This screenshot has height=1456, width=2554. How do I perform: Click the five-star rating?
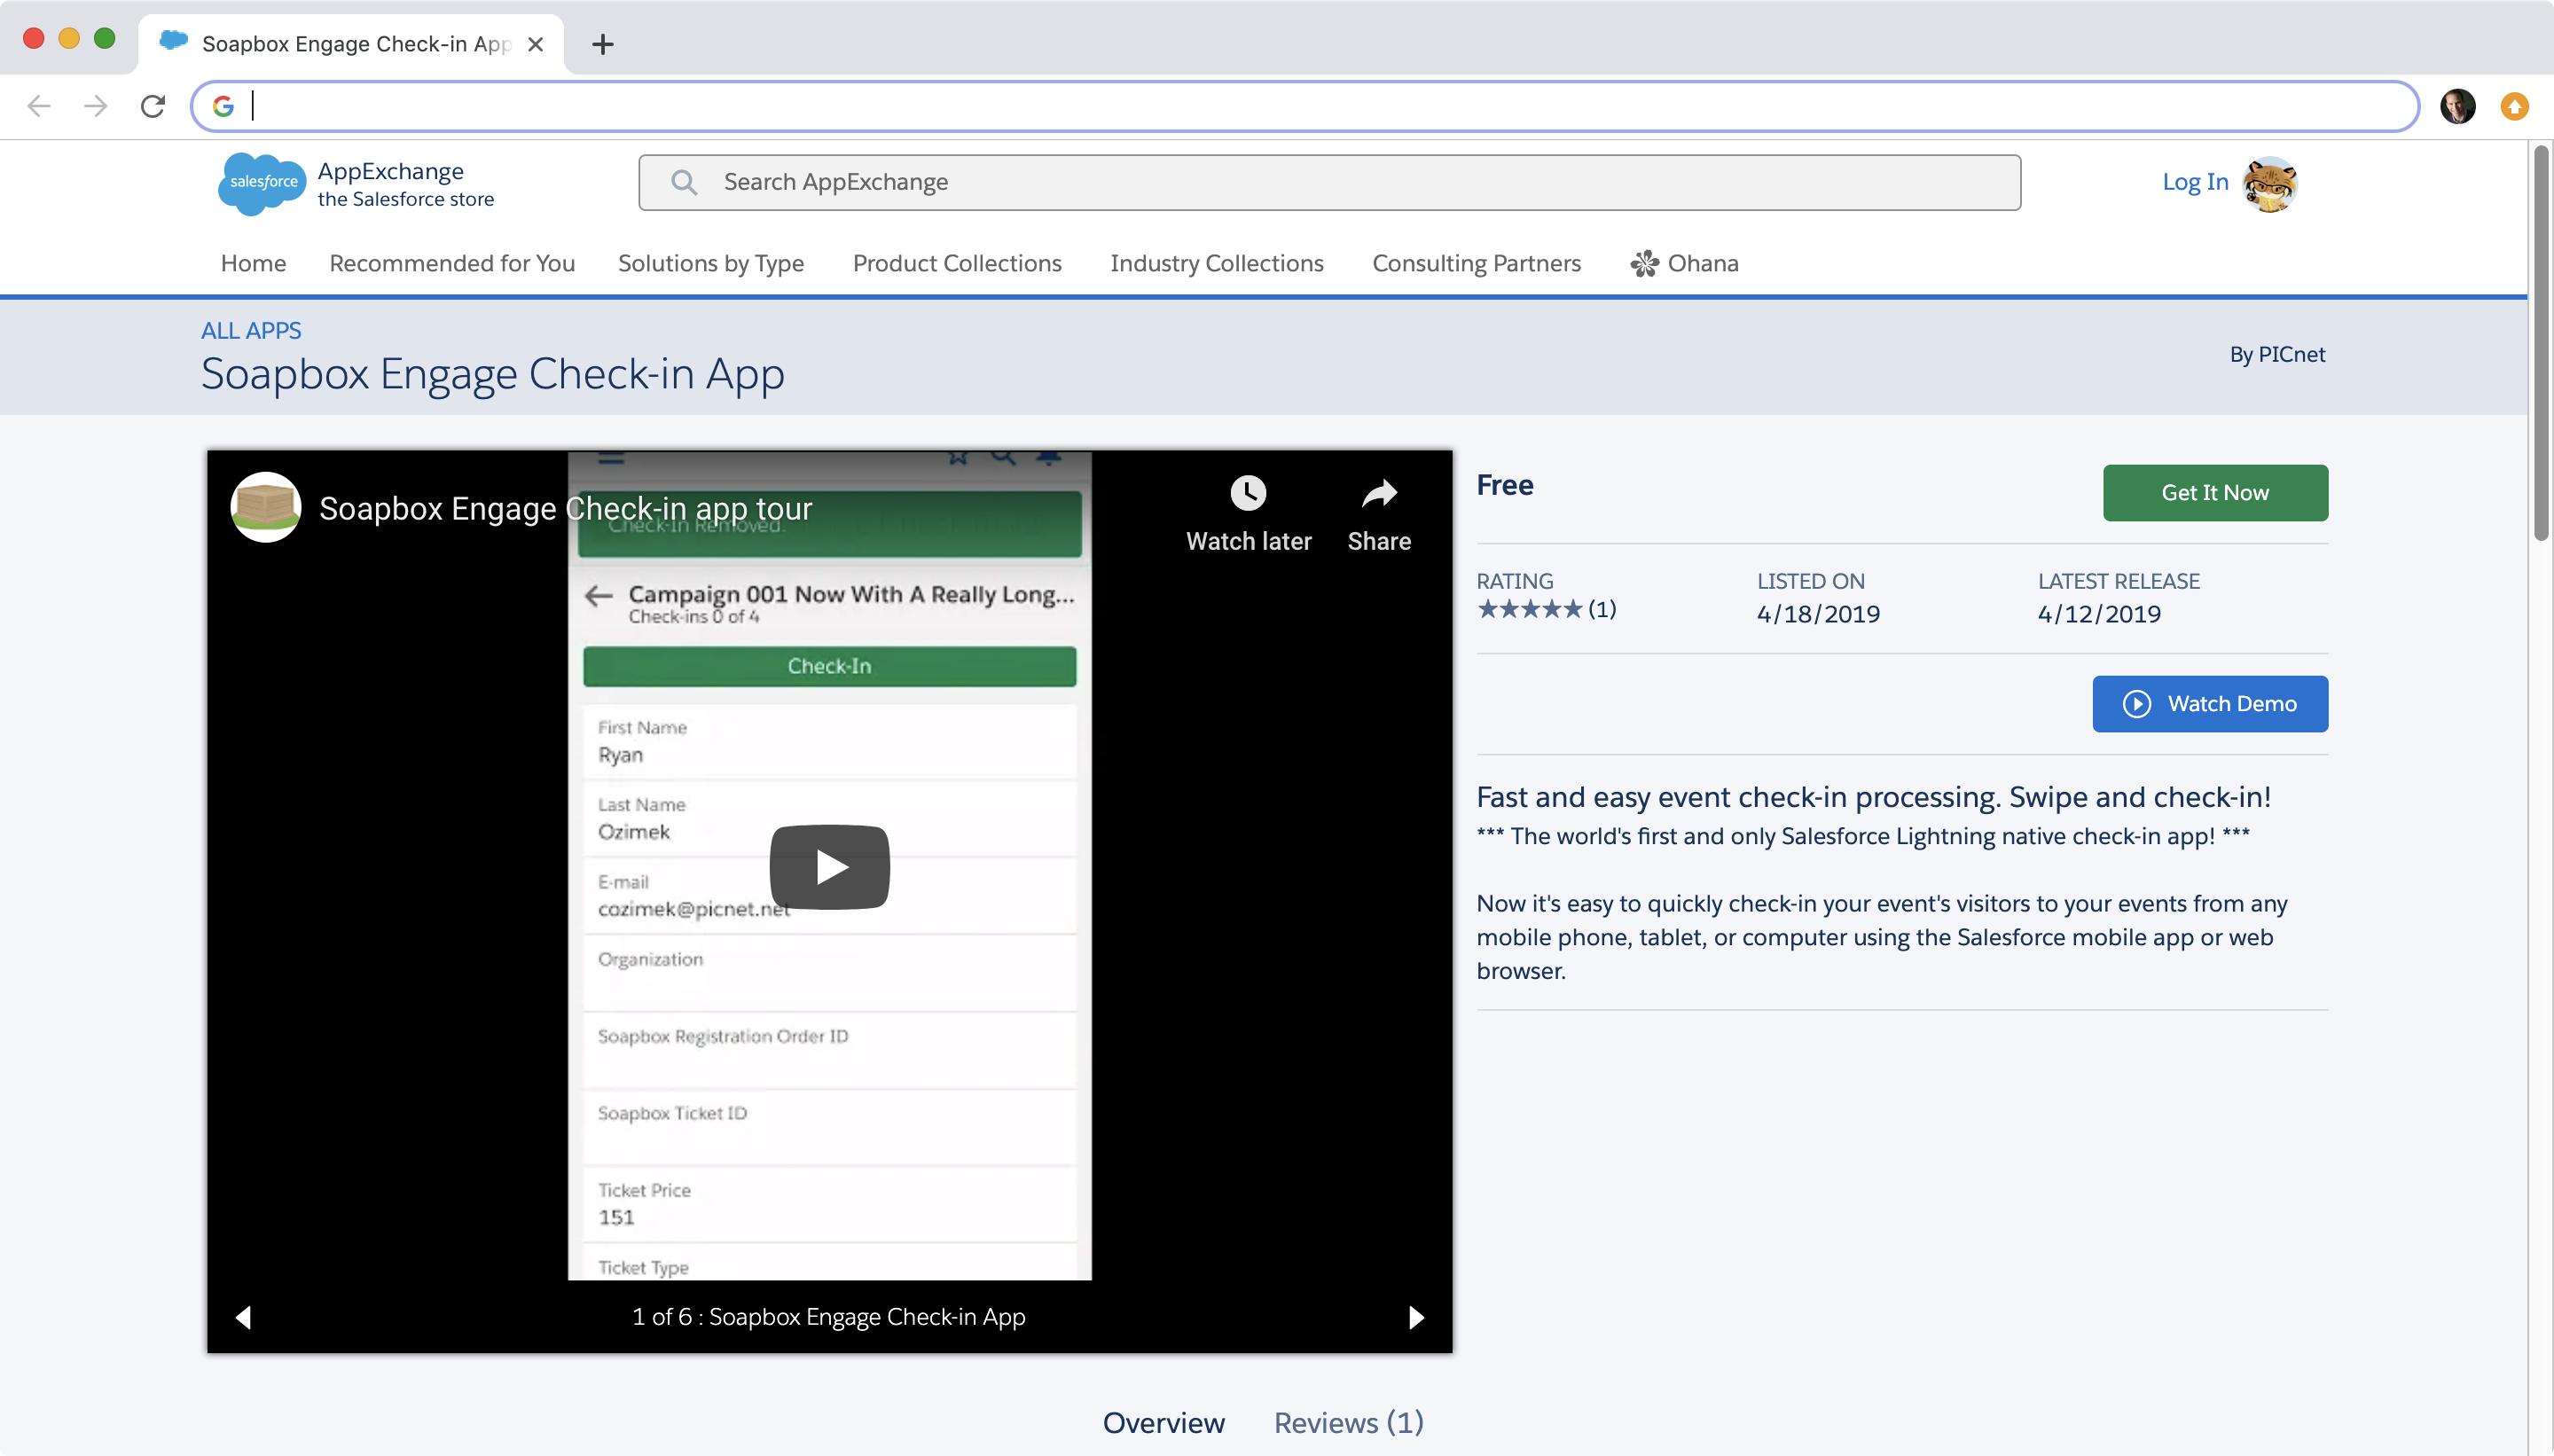(x=1530, y=609)
